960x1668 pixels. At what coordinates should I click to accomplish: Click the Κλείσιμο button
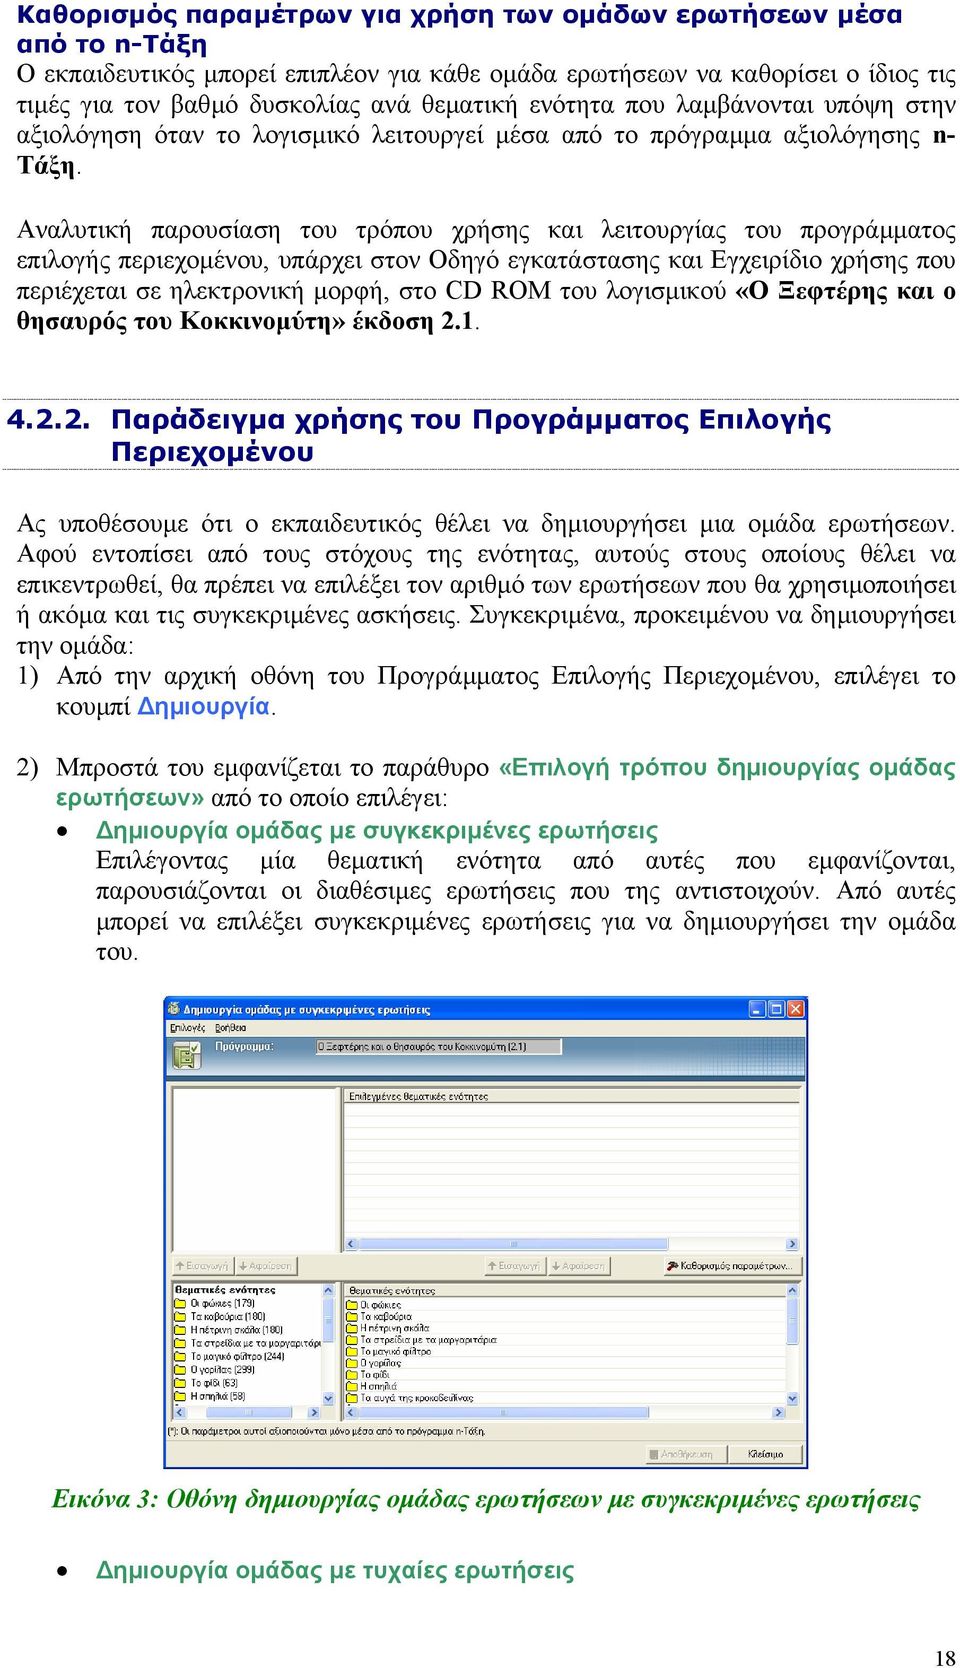point(766,1454)
